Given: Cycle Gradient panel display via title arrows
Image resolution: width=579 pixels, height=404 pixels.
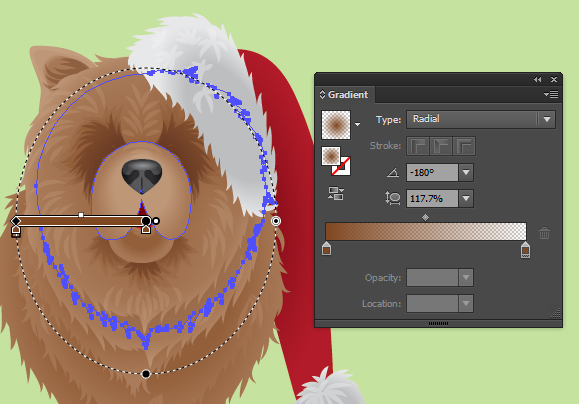Looking at the screenshot, I should [x=322, y=95].
